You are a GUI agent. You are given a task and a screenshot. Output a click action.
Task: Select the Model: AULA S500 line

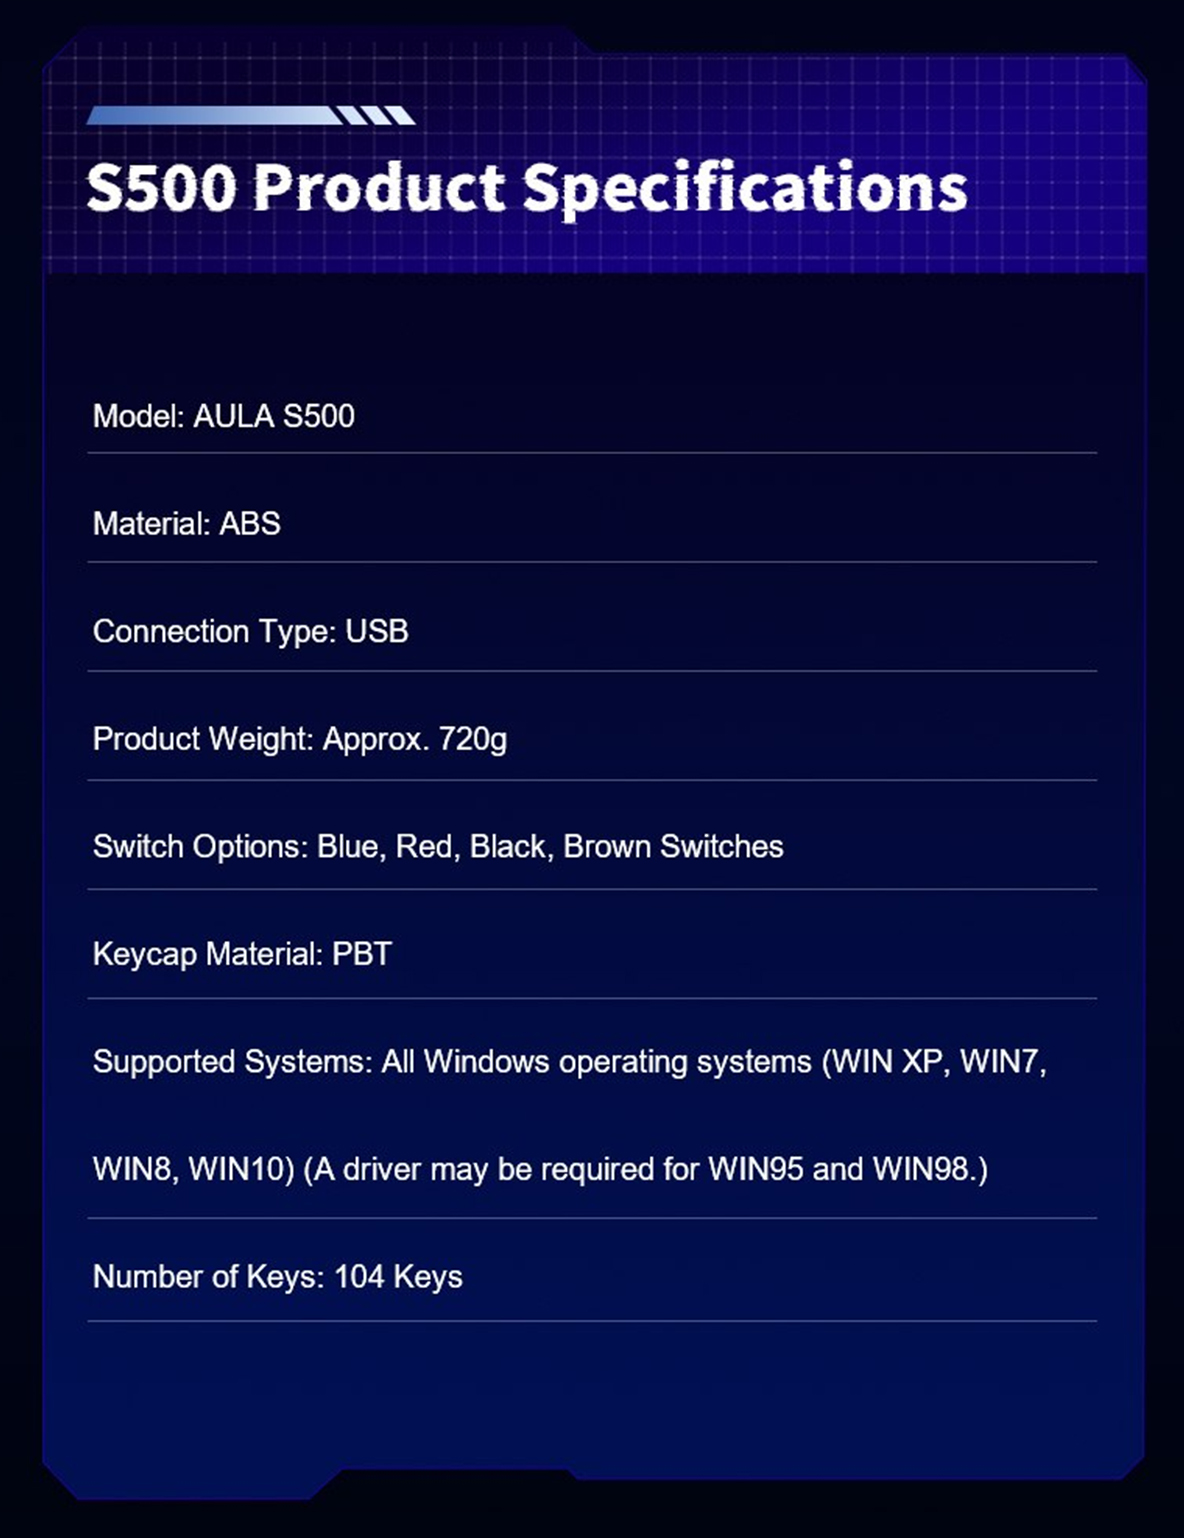click(x=224, y=416)
